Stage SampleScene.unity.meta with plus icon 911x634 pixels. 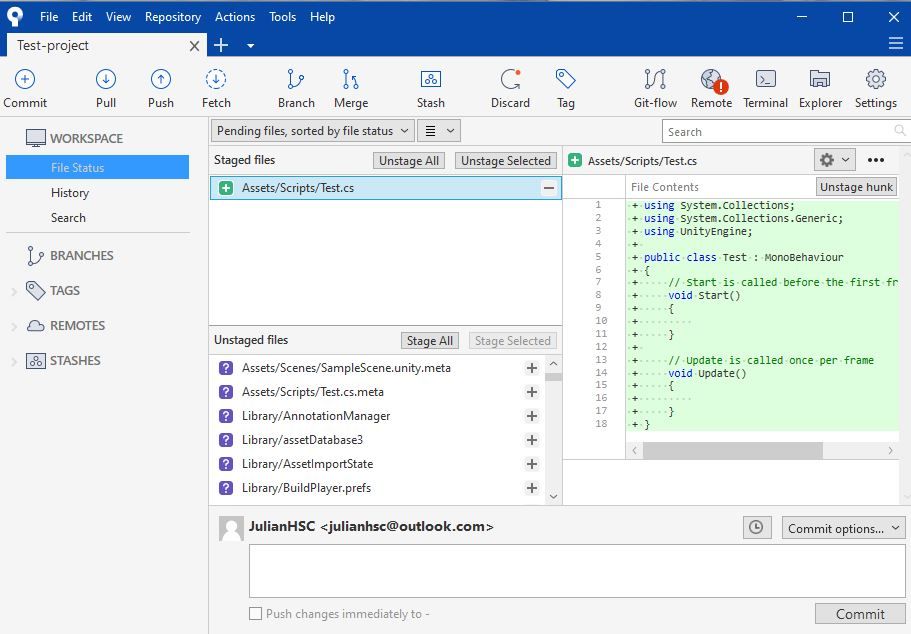coord(532,368)
